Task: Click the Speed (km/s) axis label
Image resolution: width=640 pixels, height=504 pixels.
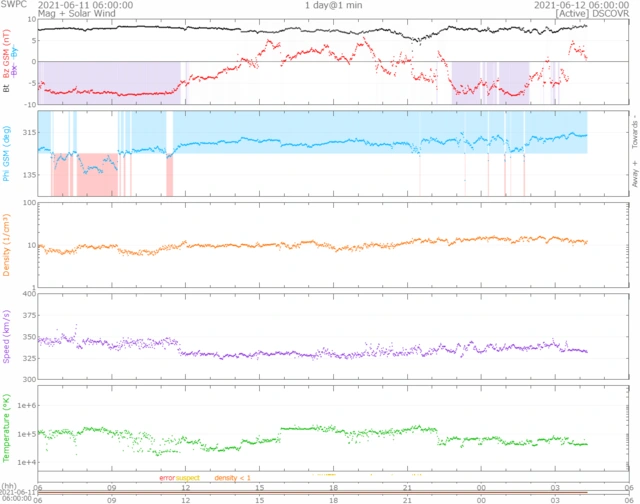Action: coord(8,338)
